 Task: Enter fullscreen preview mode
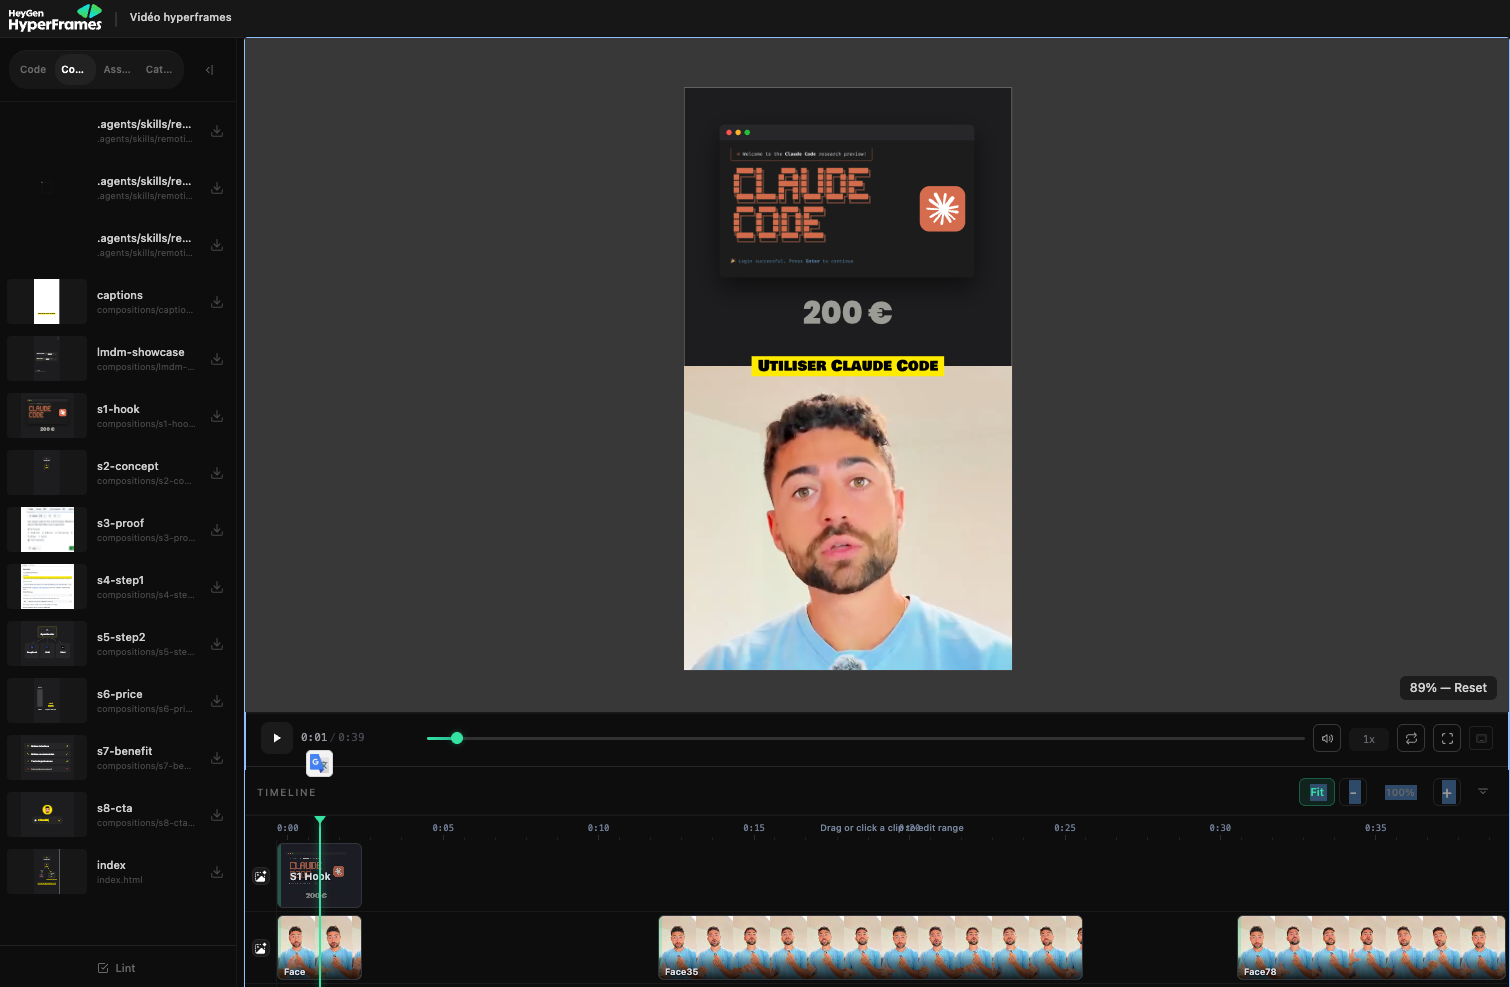pyautogui.click(x=1447, y=739)
